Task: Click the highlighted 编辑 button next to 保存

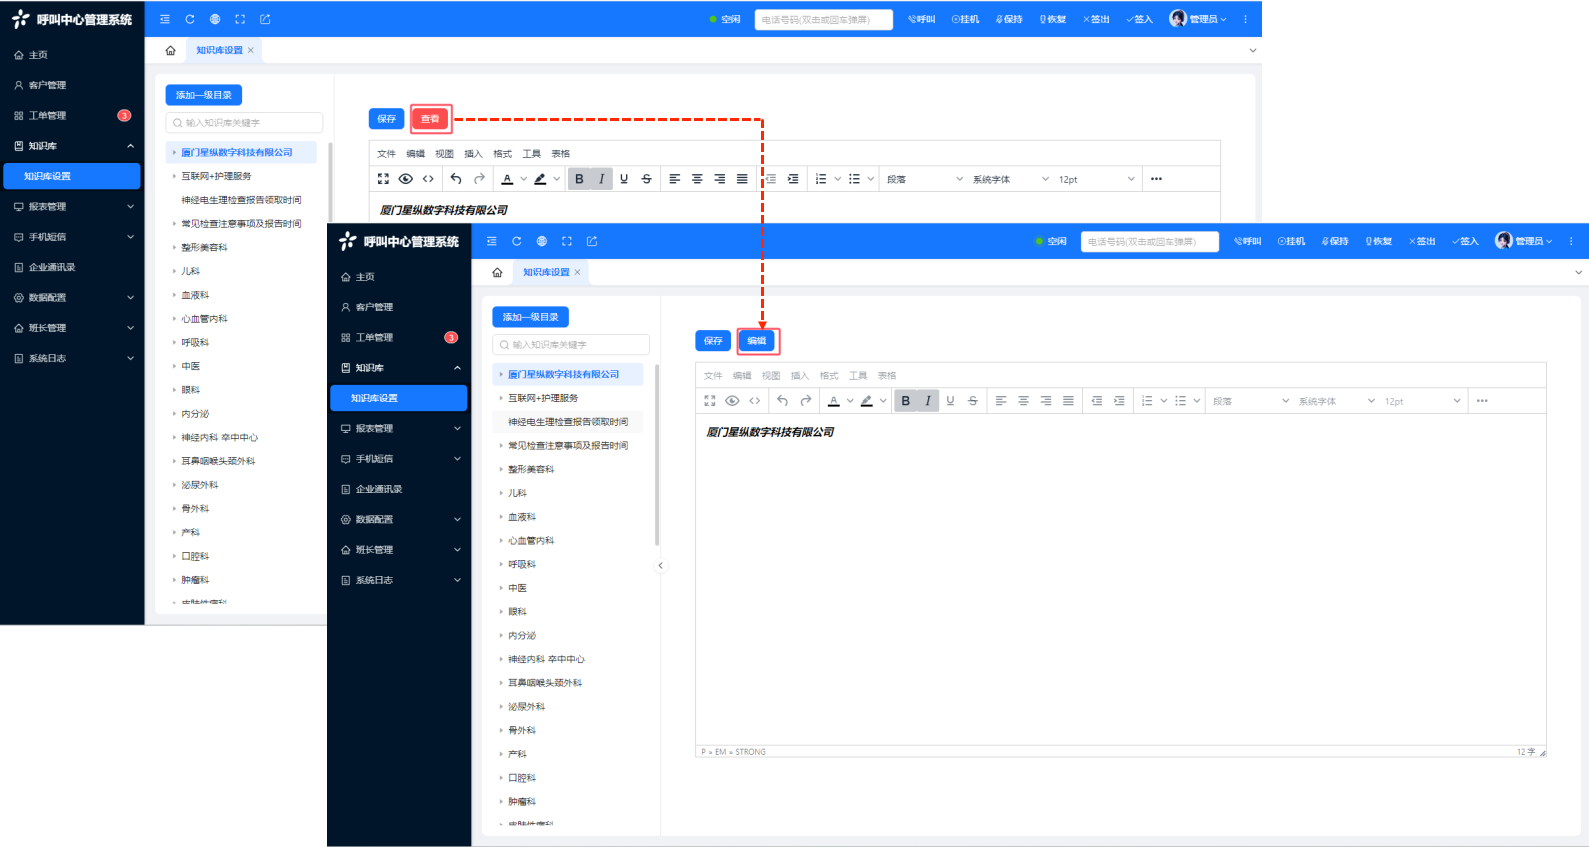Action: pos(757,341)
